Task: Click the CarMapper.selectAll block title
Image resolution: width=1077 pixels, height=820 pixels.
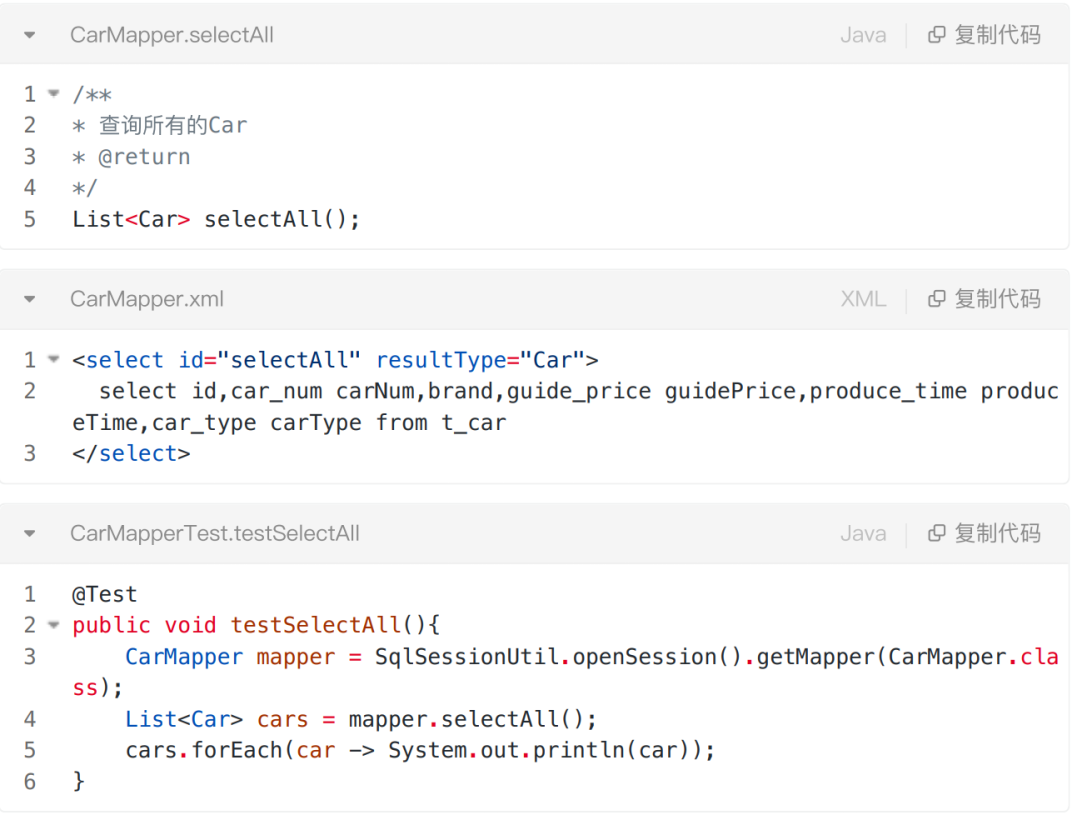Action: point(171,35)
